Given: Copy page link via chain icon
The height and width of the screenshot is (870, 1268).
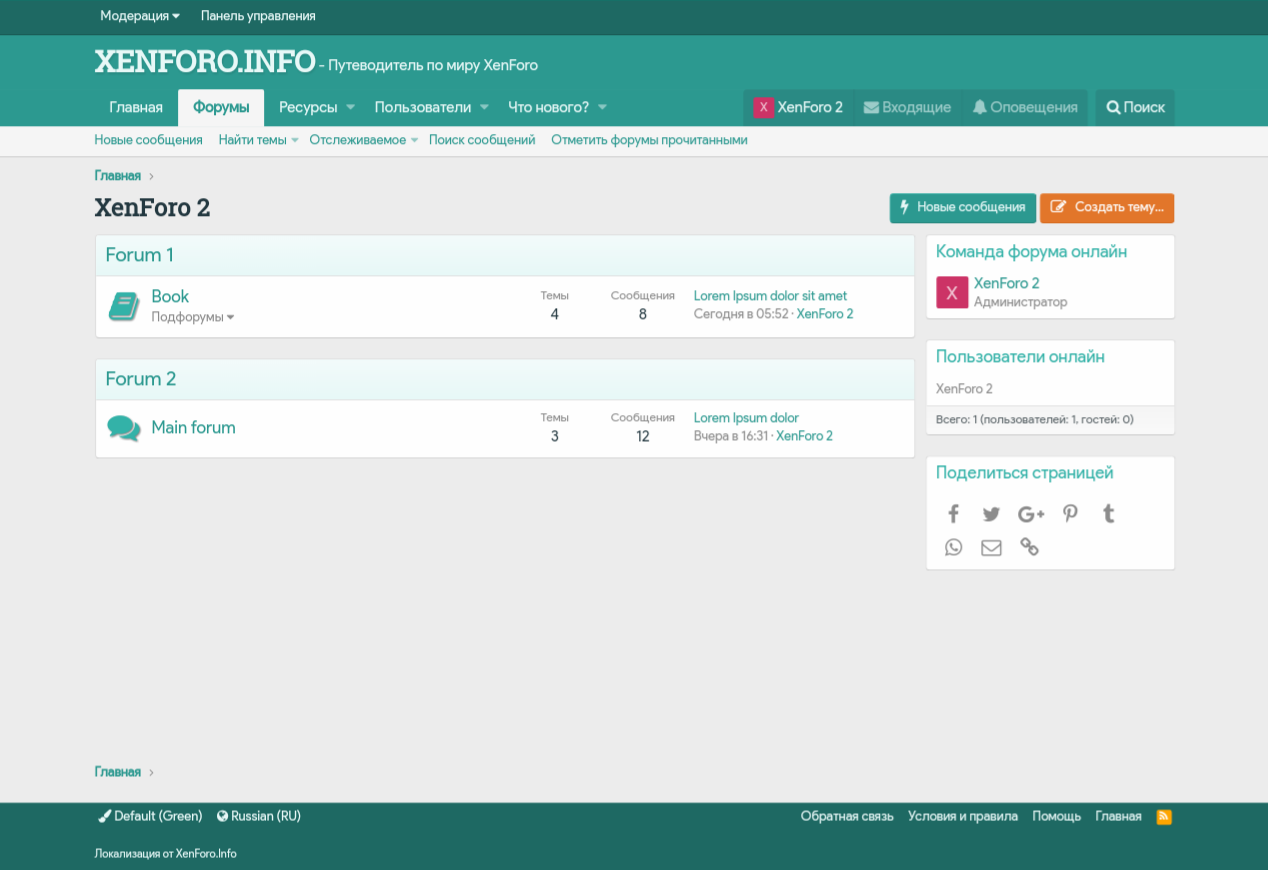Looking at the screenshot, I should tap(1029, 547).
